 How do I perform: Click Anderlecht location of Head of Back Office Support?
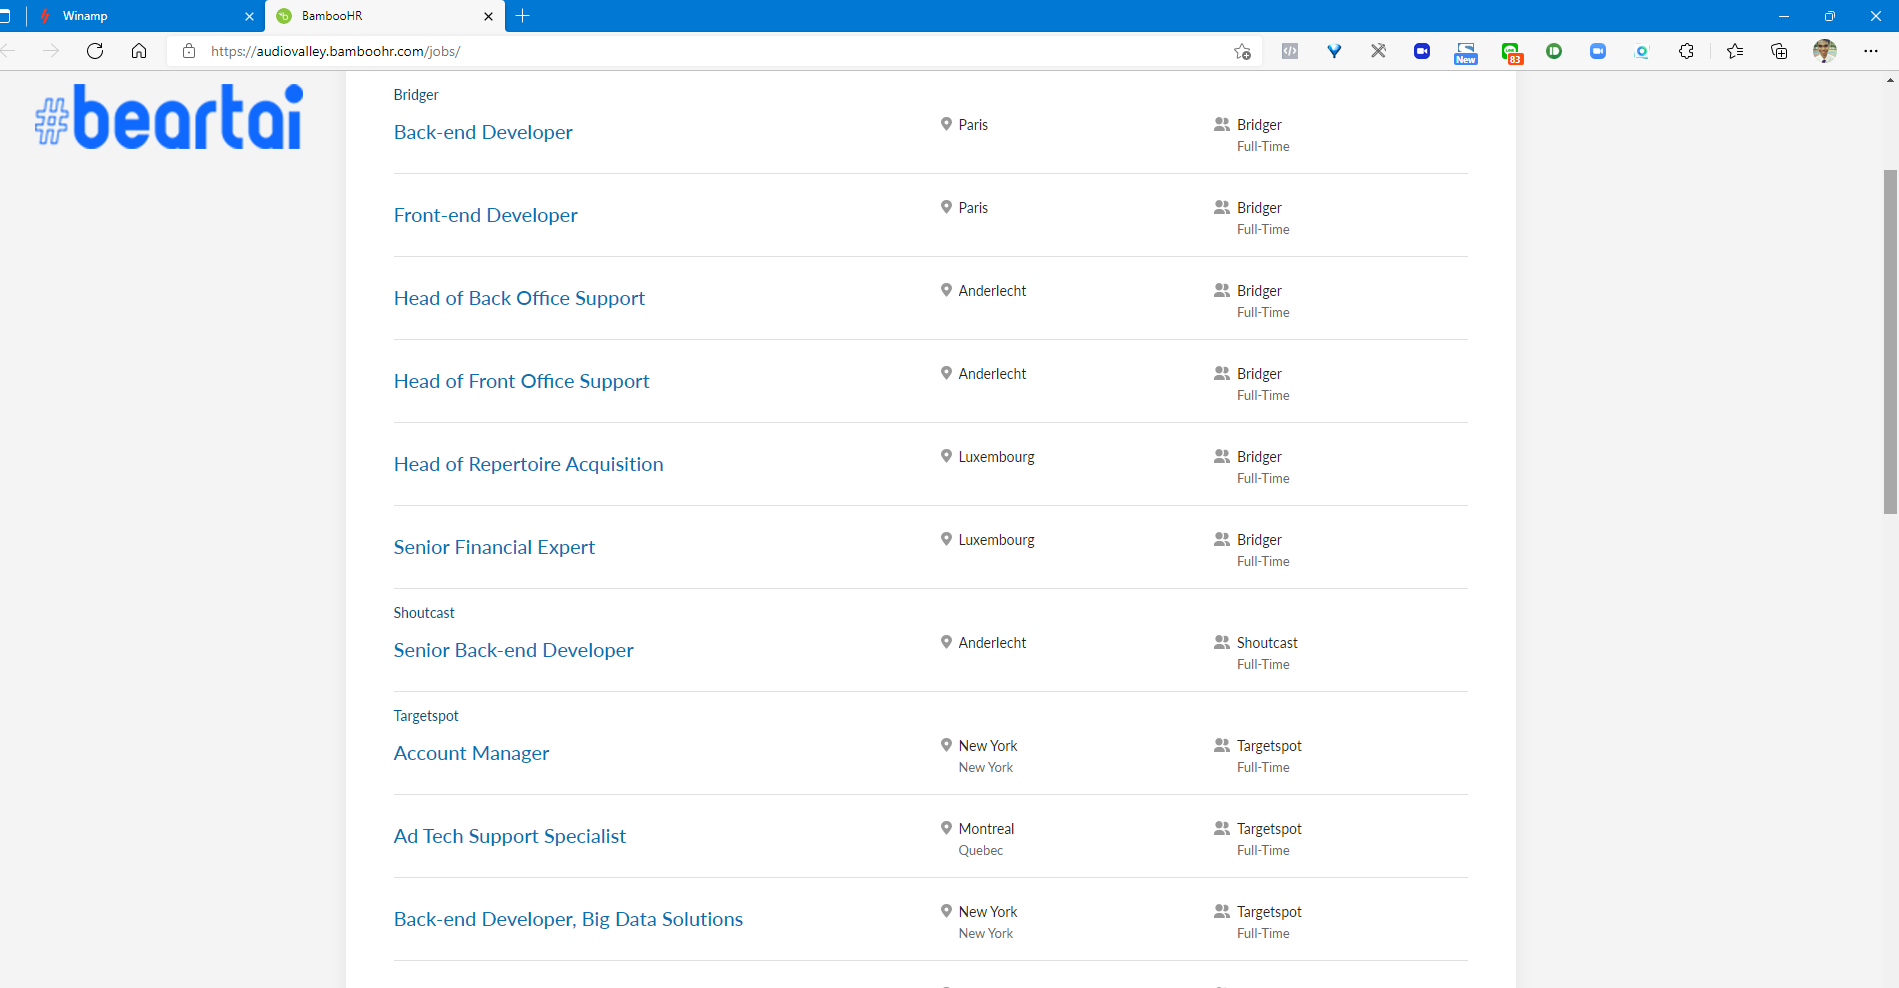click(992, 291)
